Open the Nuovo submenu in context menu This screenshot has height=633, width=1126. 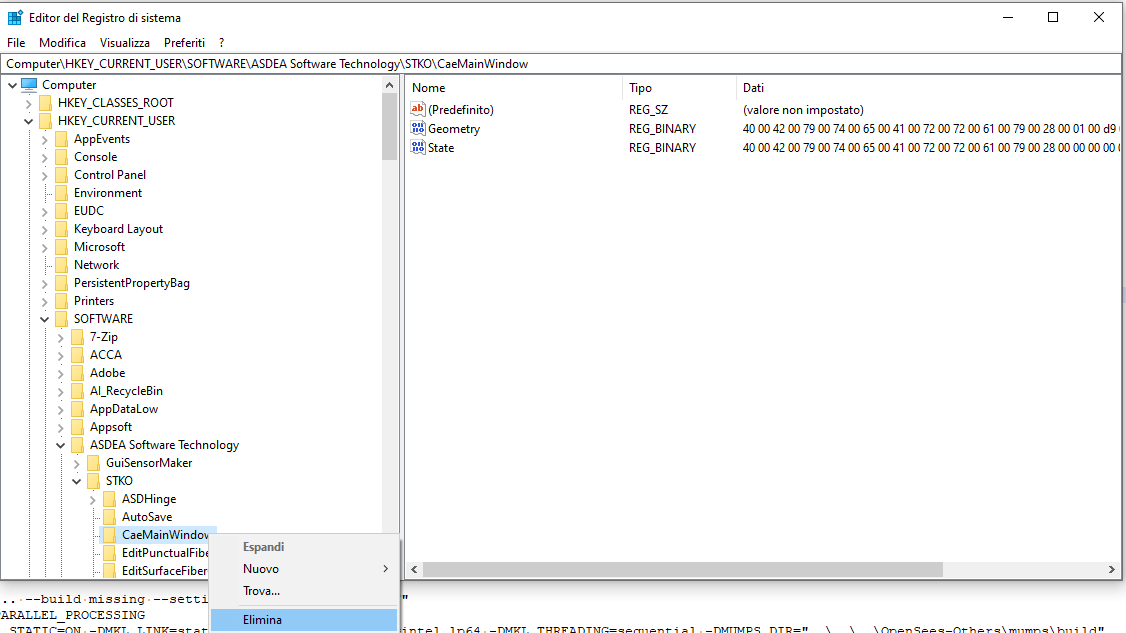pyautogui.click(x=304, y=568)
